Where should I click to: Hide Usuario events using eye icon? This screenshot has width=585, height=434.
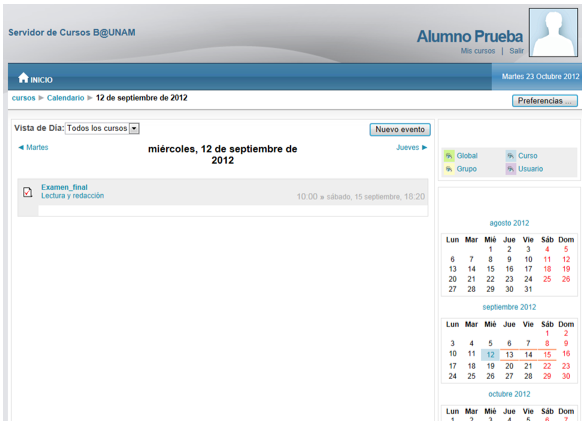click(x=510, y=169)
